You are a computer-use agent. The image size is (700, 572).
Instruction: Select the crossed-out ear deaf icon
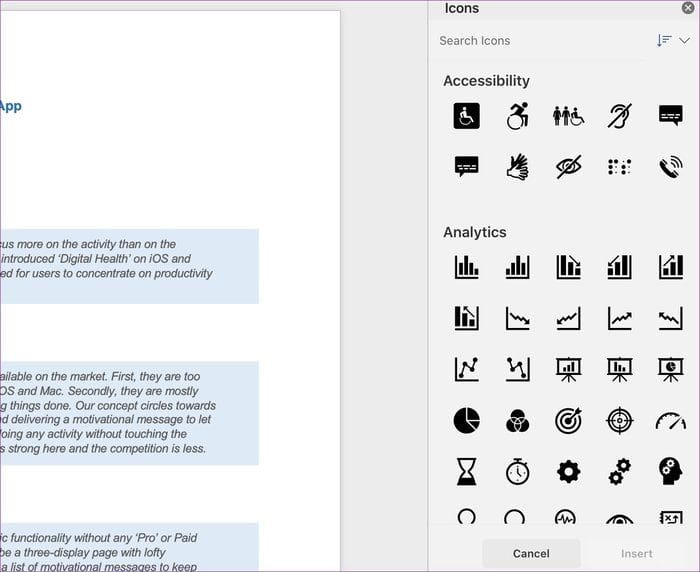(620, 116)
